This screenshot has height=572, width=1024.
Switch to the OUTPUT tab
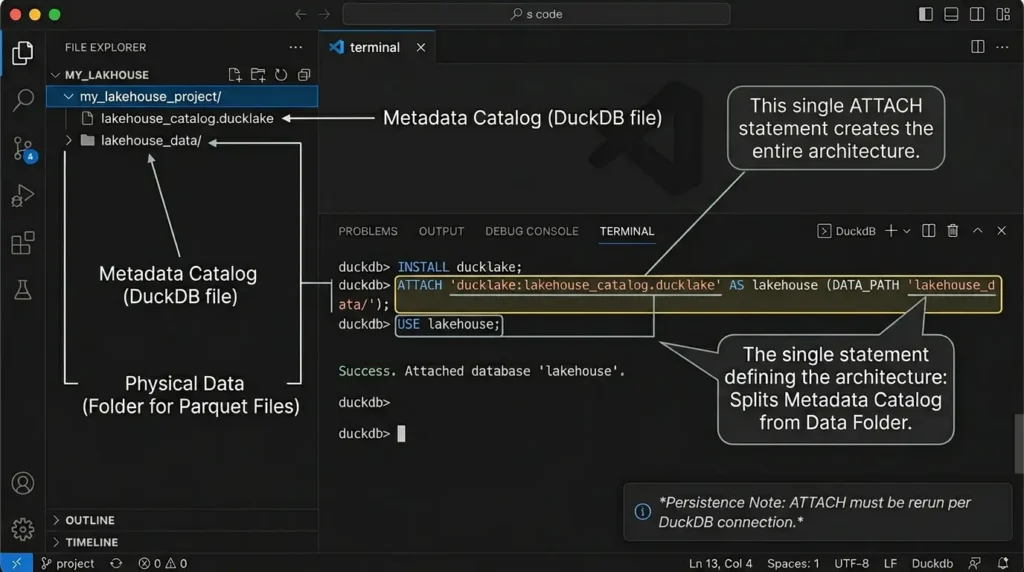click(x=441, y=231)
